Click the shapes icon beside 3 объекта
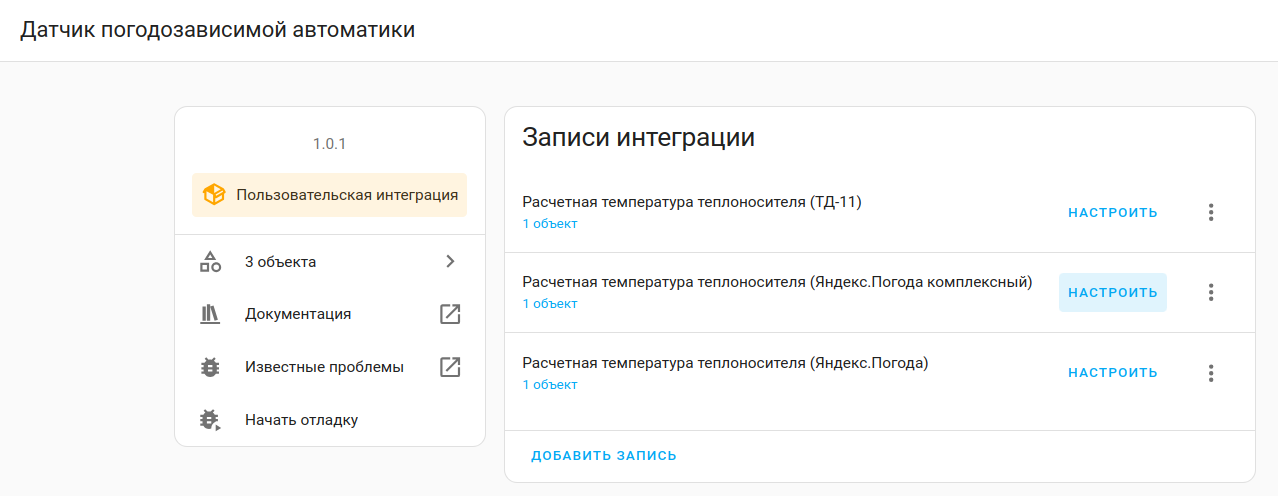This screenshot has height=496, width=1278. click(210, 262)
